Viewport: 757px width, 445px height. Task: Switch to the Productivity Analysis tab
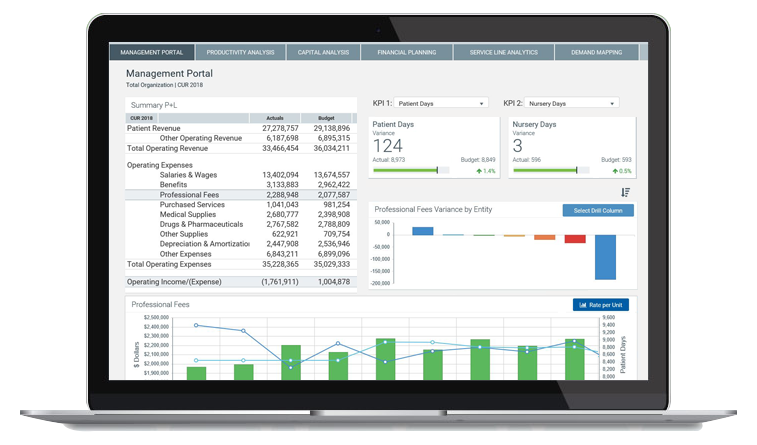(x=240, y=52)
